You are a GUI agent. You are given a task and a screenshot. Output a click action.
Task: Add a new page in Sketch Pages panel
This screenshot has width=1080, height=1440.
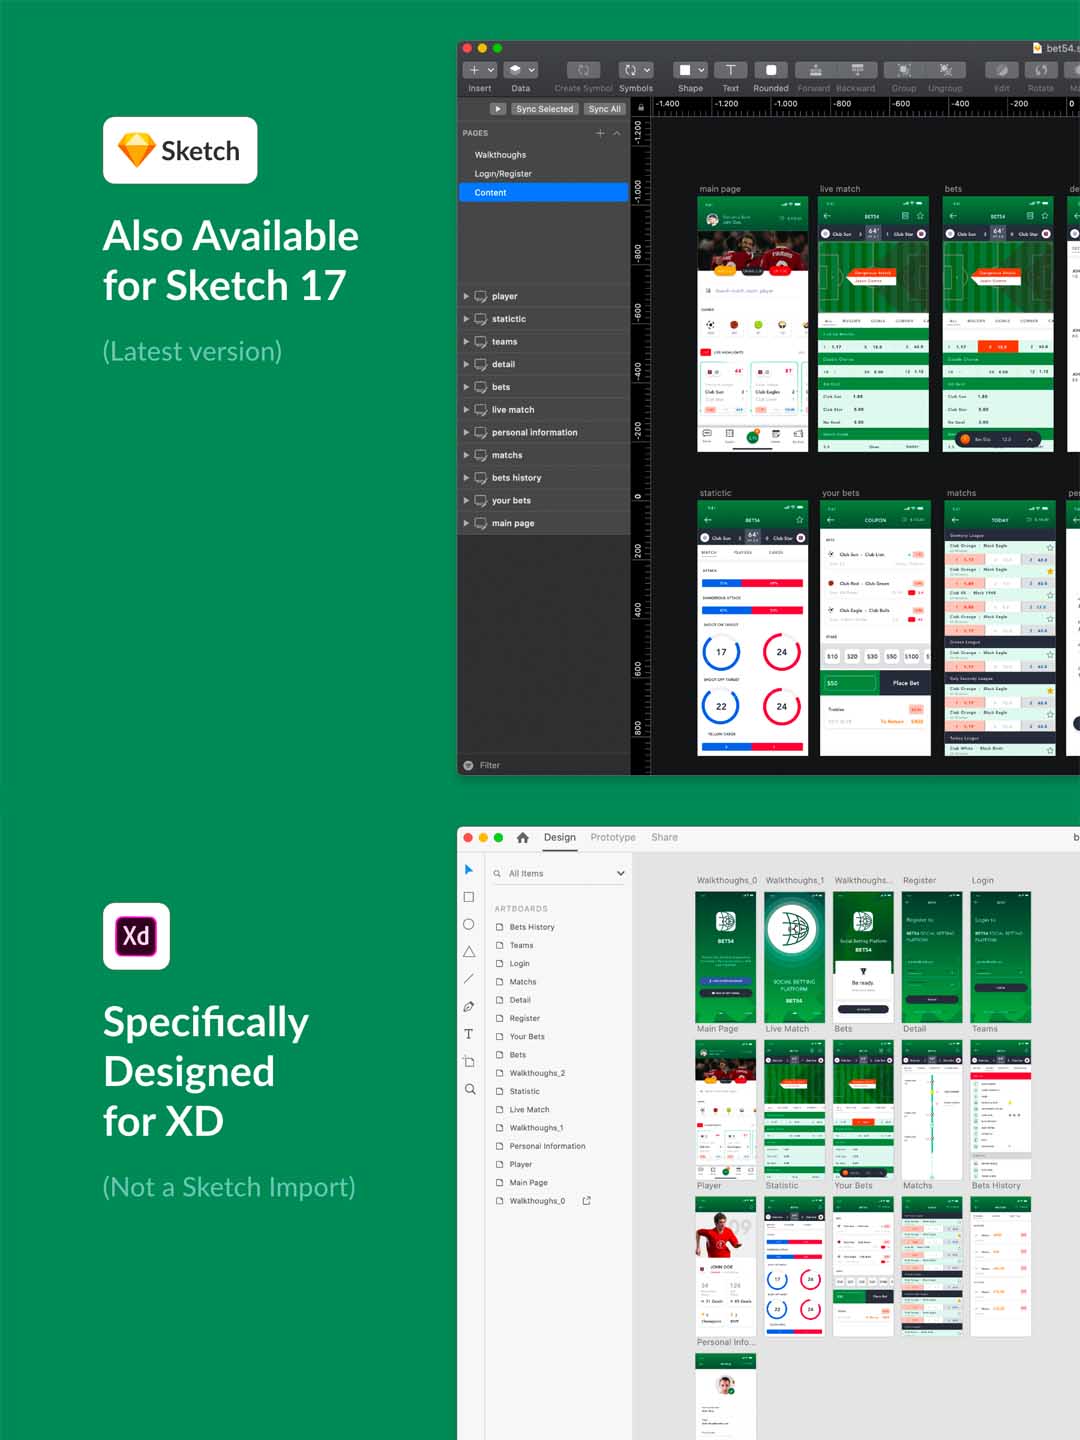600,133
